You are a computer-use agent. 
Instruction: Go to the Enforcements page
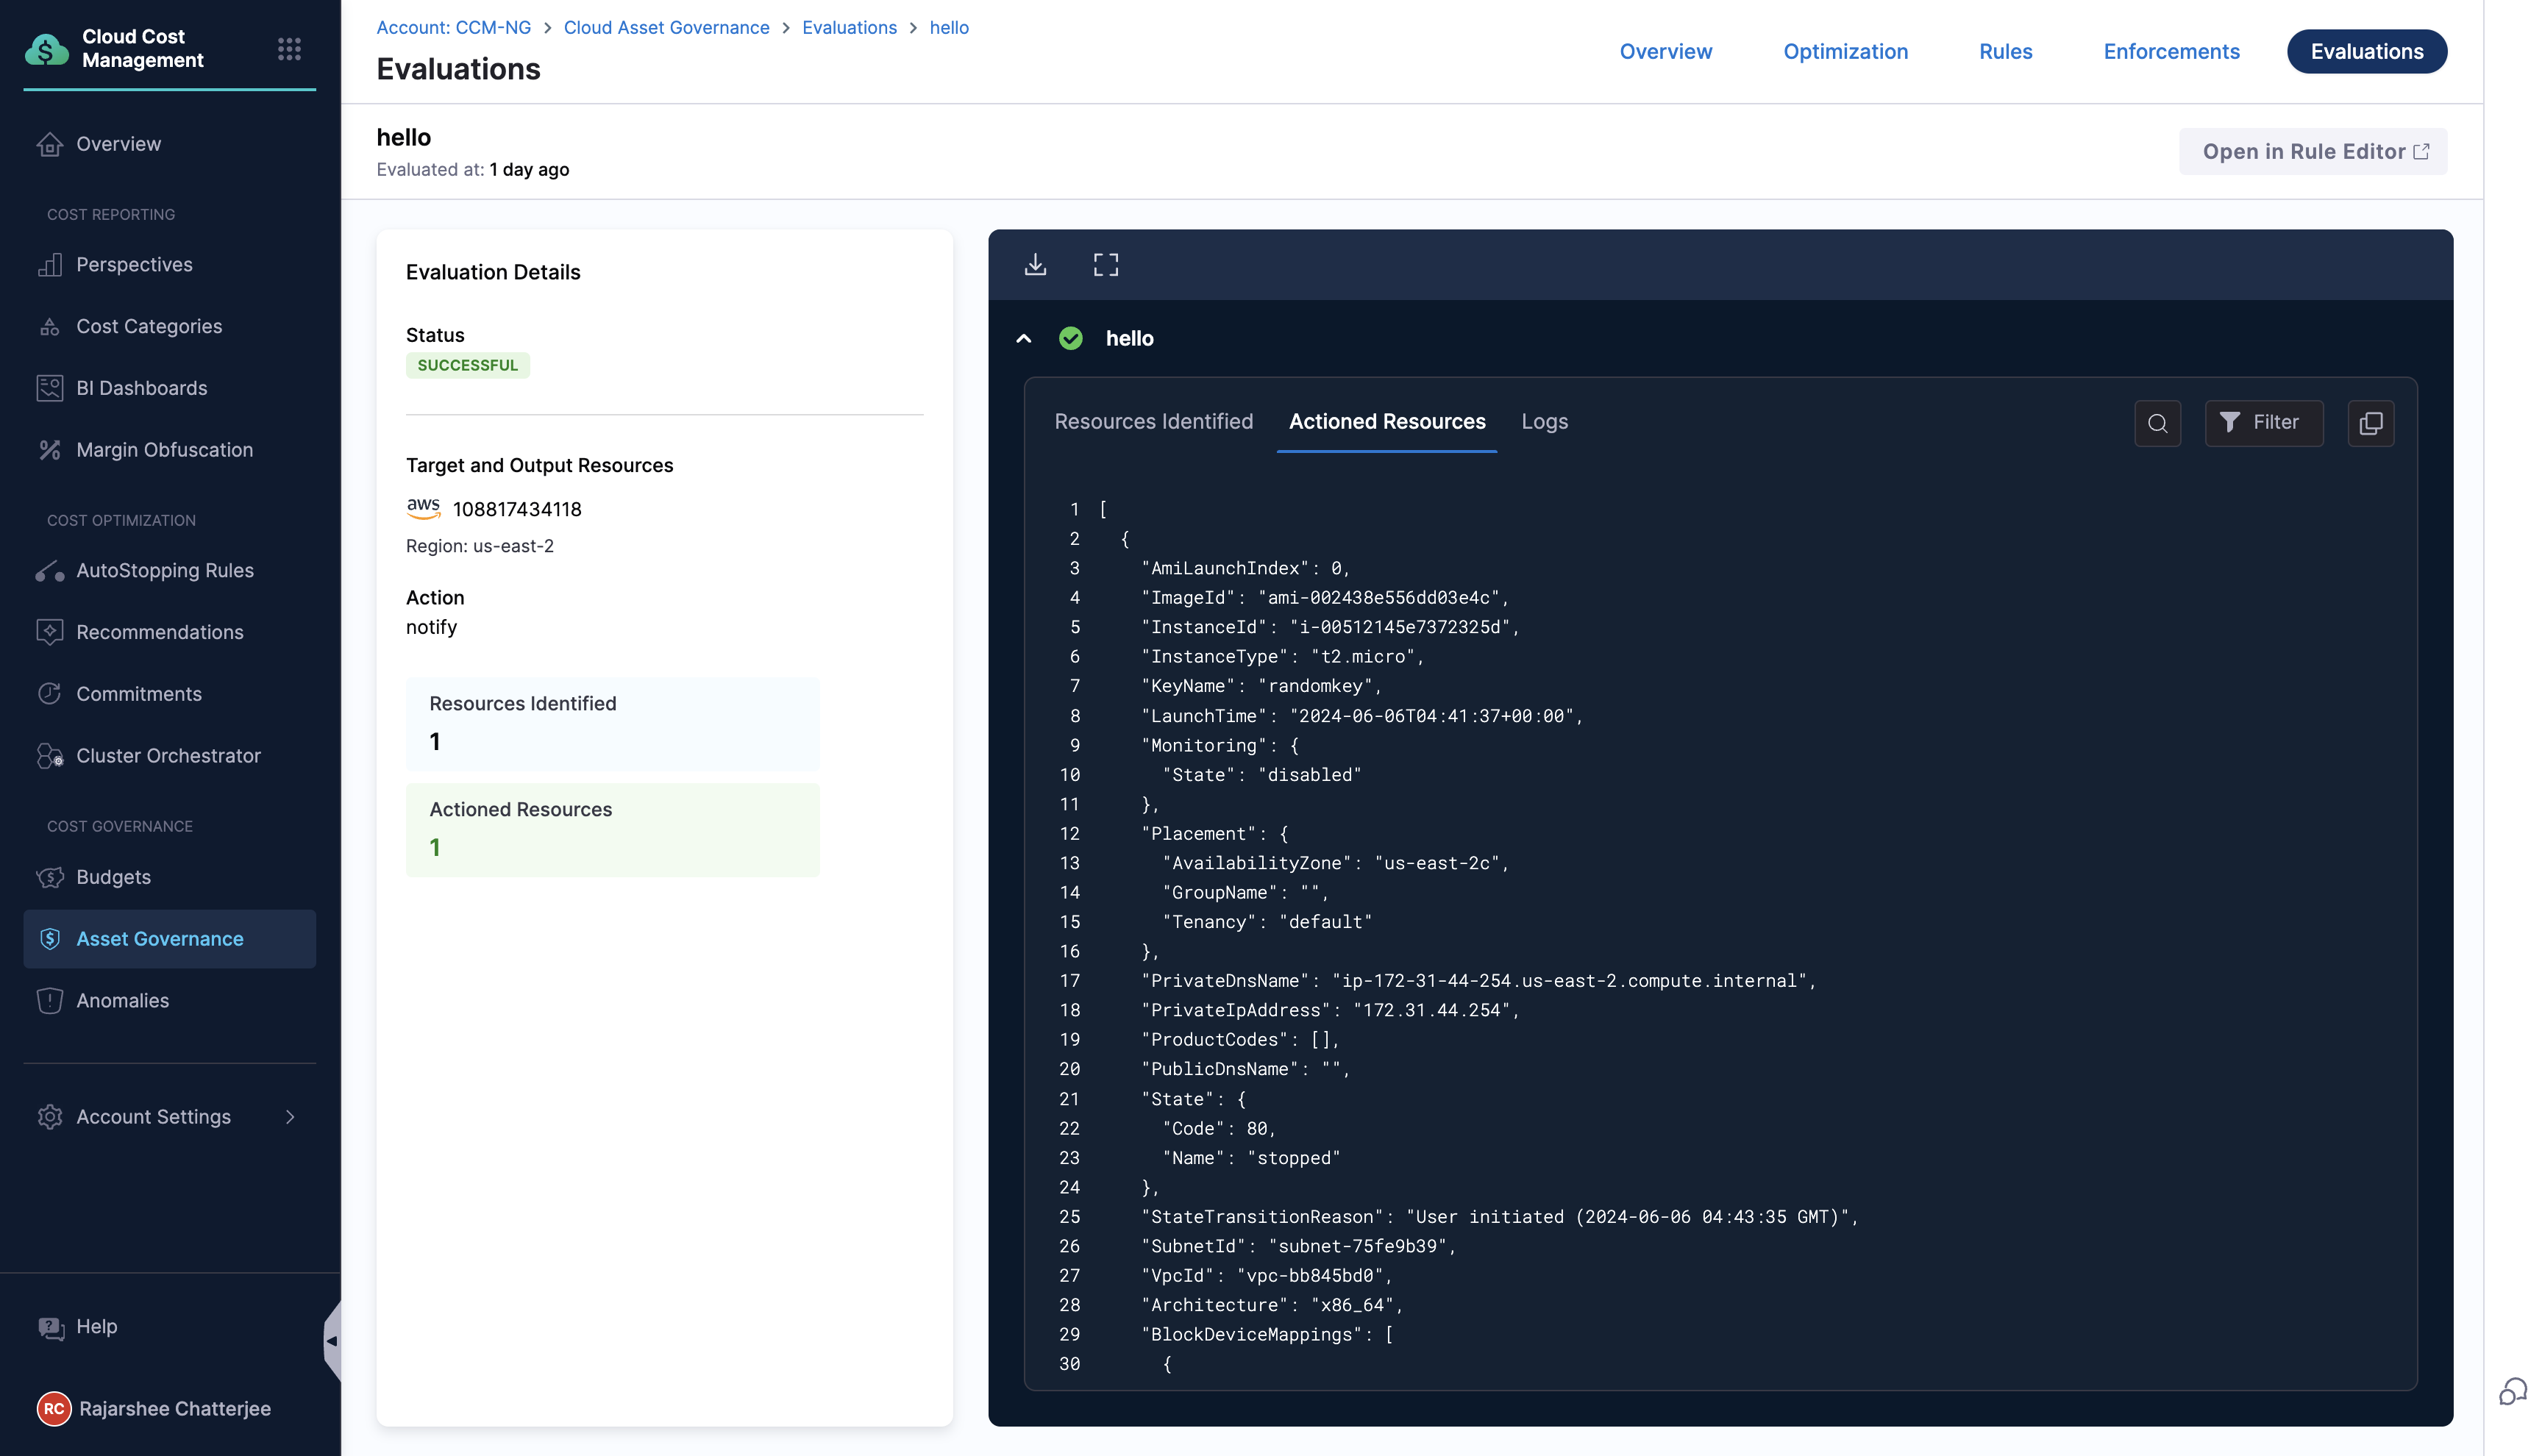tap(2170, 51)
